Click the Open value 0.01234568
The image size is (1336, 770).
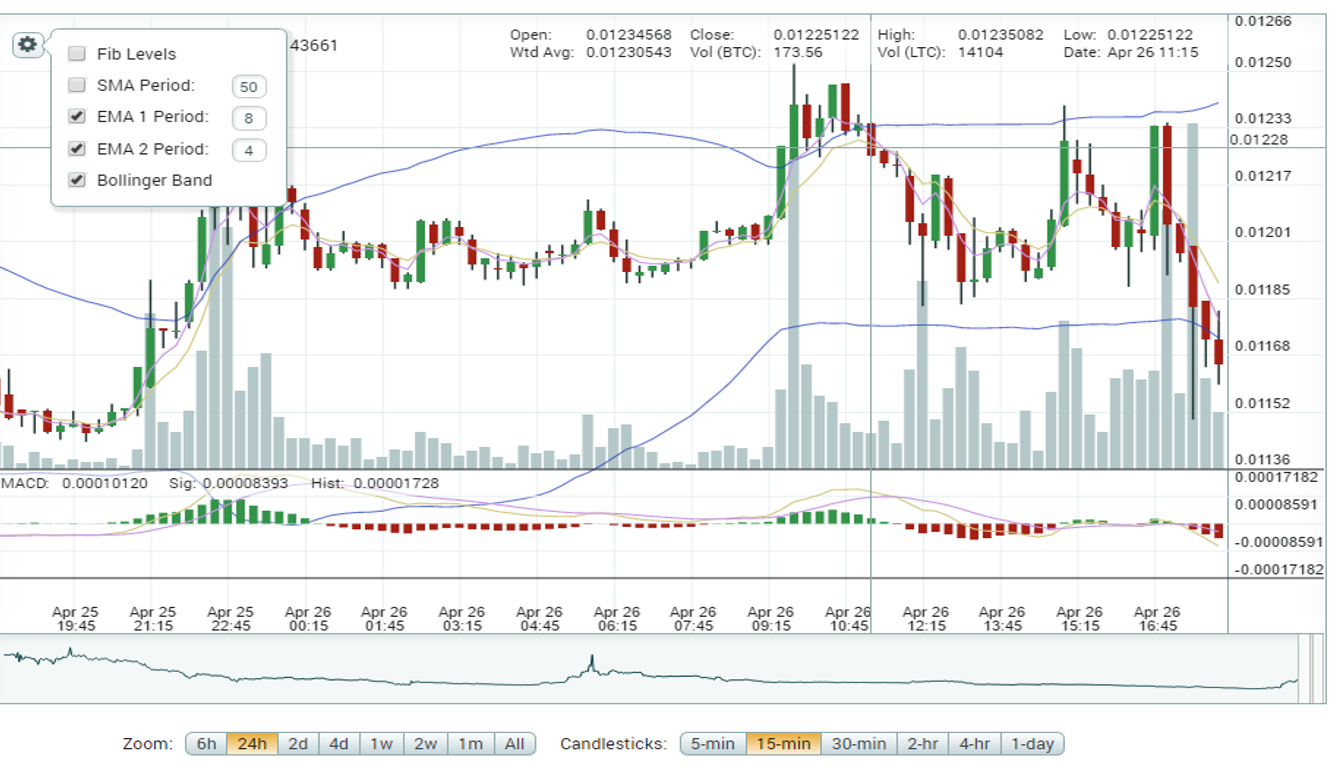click(629, 35)
